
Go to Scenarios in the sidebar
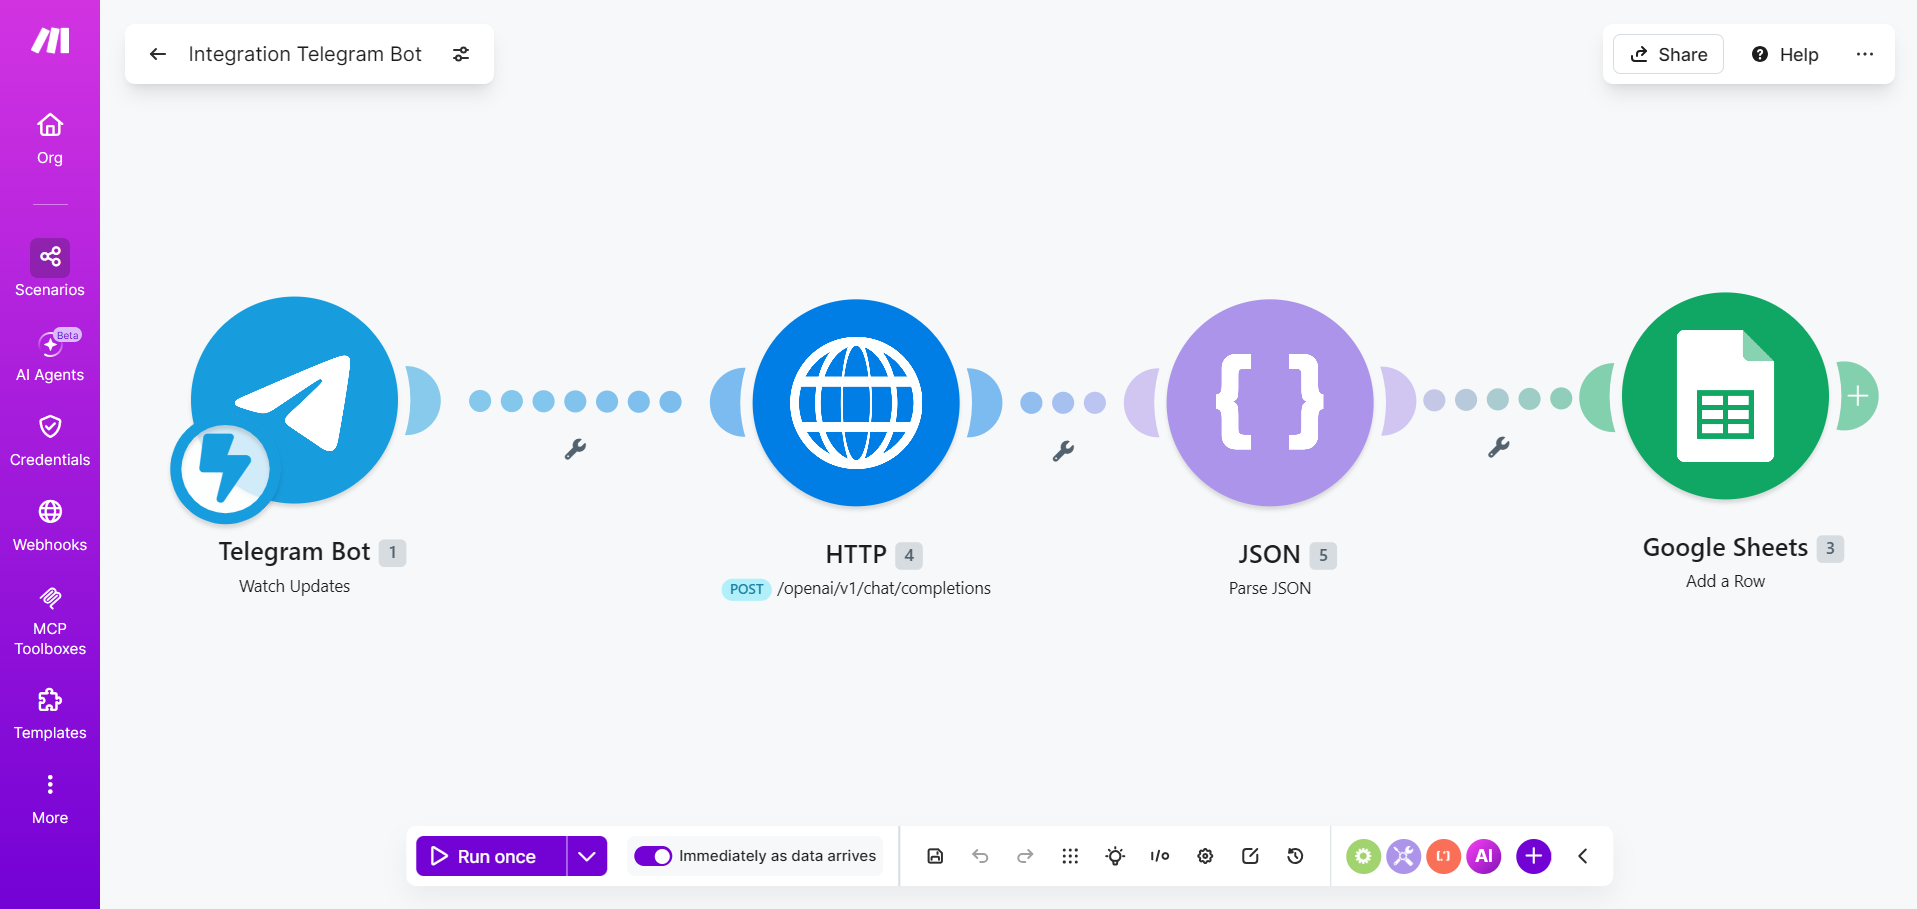[50, 269]
